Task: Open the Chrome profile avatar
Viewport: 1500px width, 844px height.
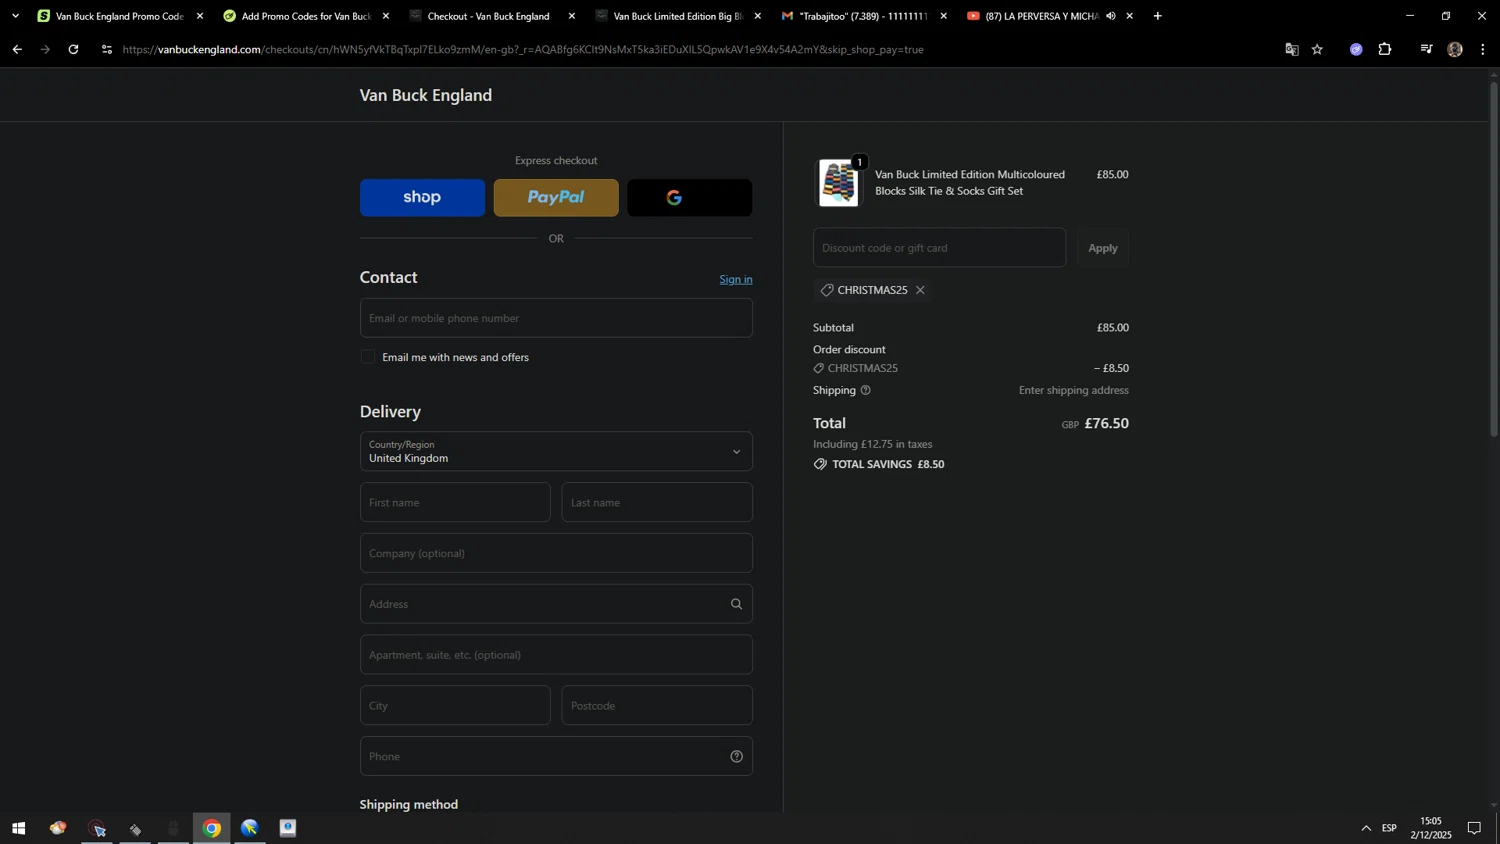Action: click(1455, 49)
